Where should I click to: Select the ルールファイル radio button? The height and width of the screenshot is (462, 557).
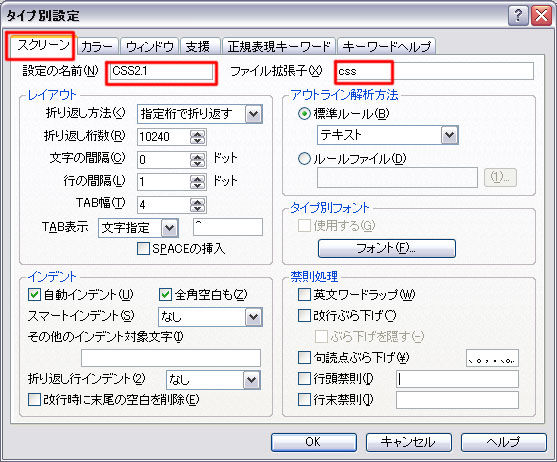tap(304, 159)
